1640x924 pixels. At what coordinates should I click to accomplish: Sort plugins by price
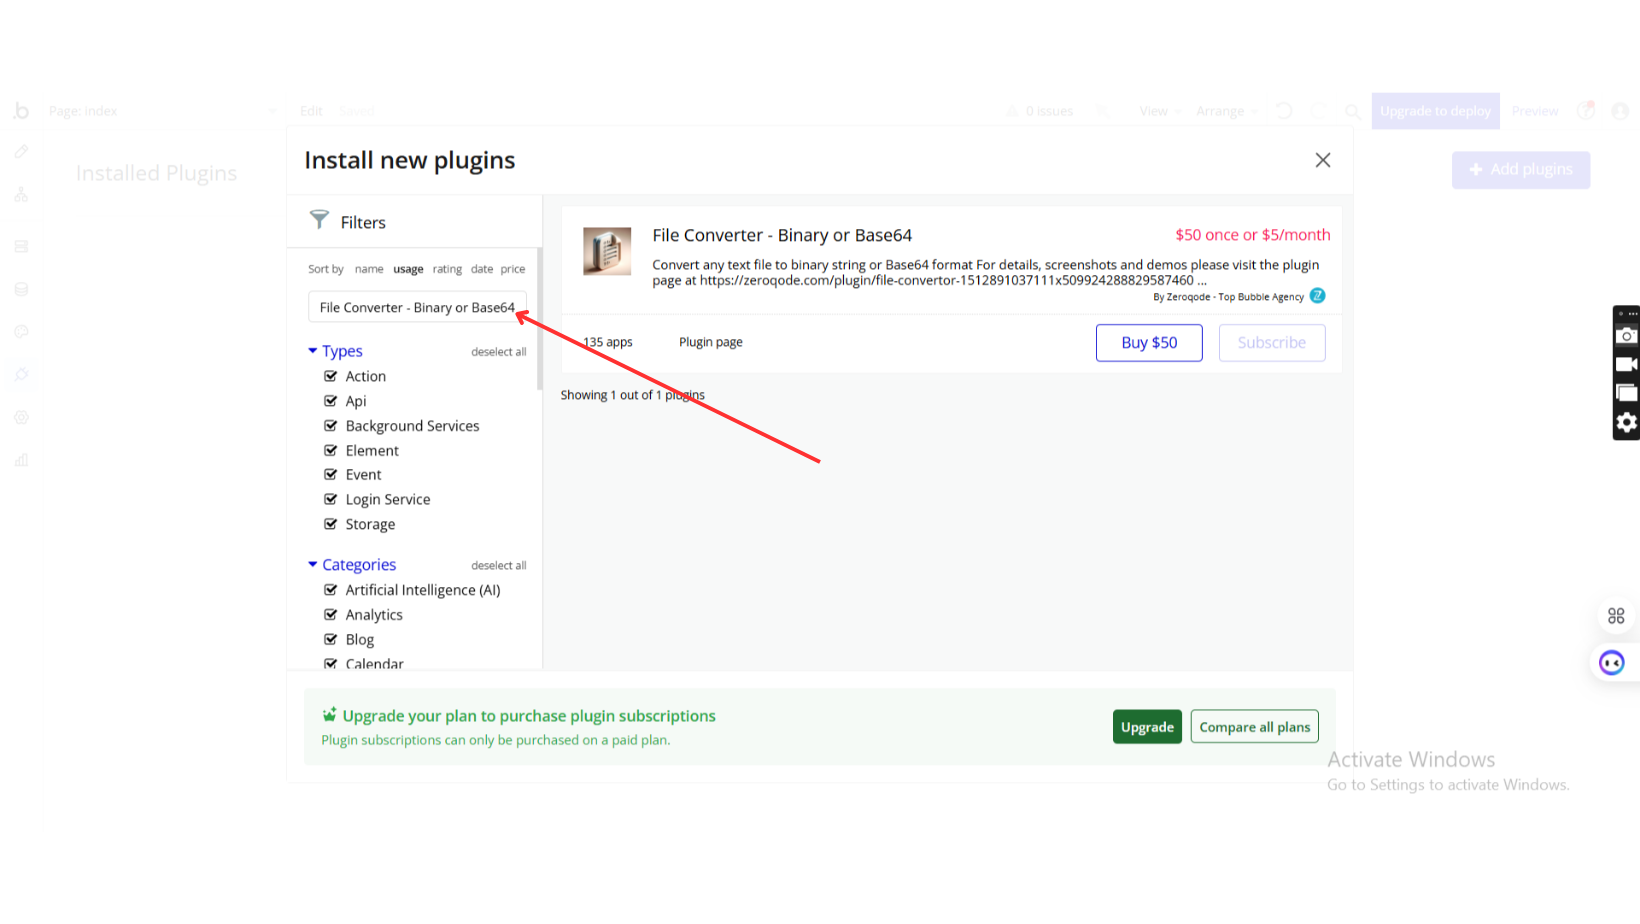[x=513, y=269]
